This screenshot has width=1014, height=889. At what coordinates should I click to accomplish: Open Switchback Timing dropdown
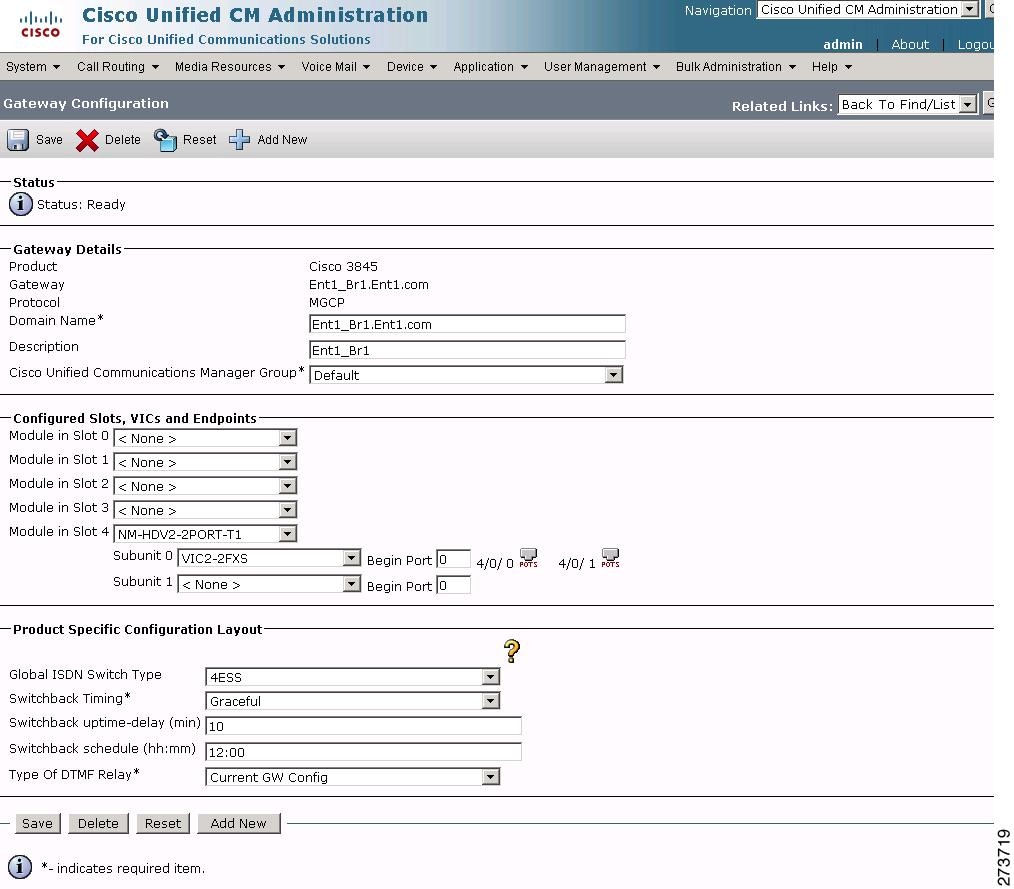(x=352, y=701)
